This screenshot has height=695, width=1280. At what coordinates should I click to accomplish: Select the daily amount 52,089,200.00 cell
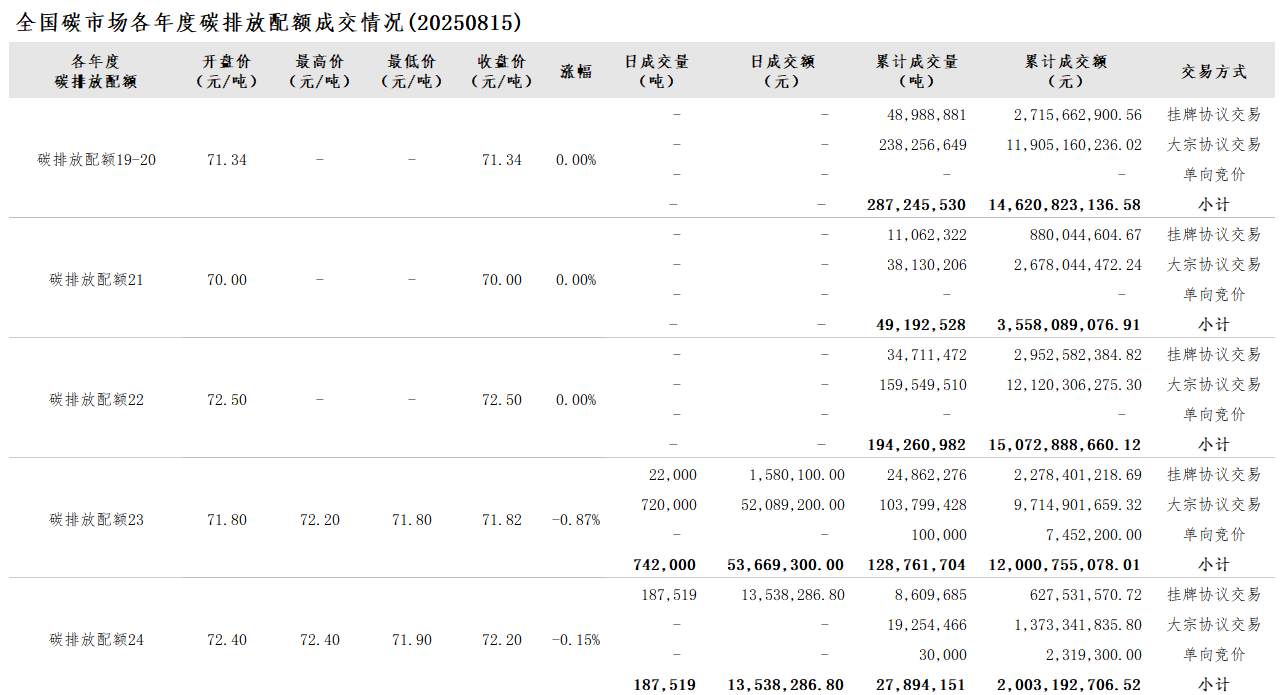click(x=795, y=505)
